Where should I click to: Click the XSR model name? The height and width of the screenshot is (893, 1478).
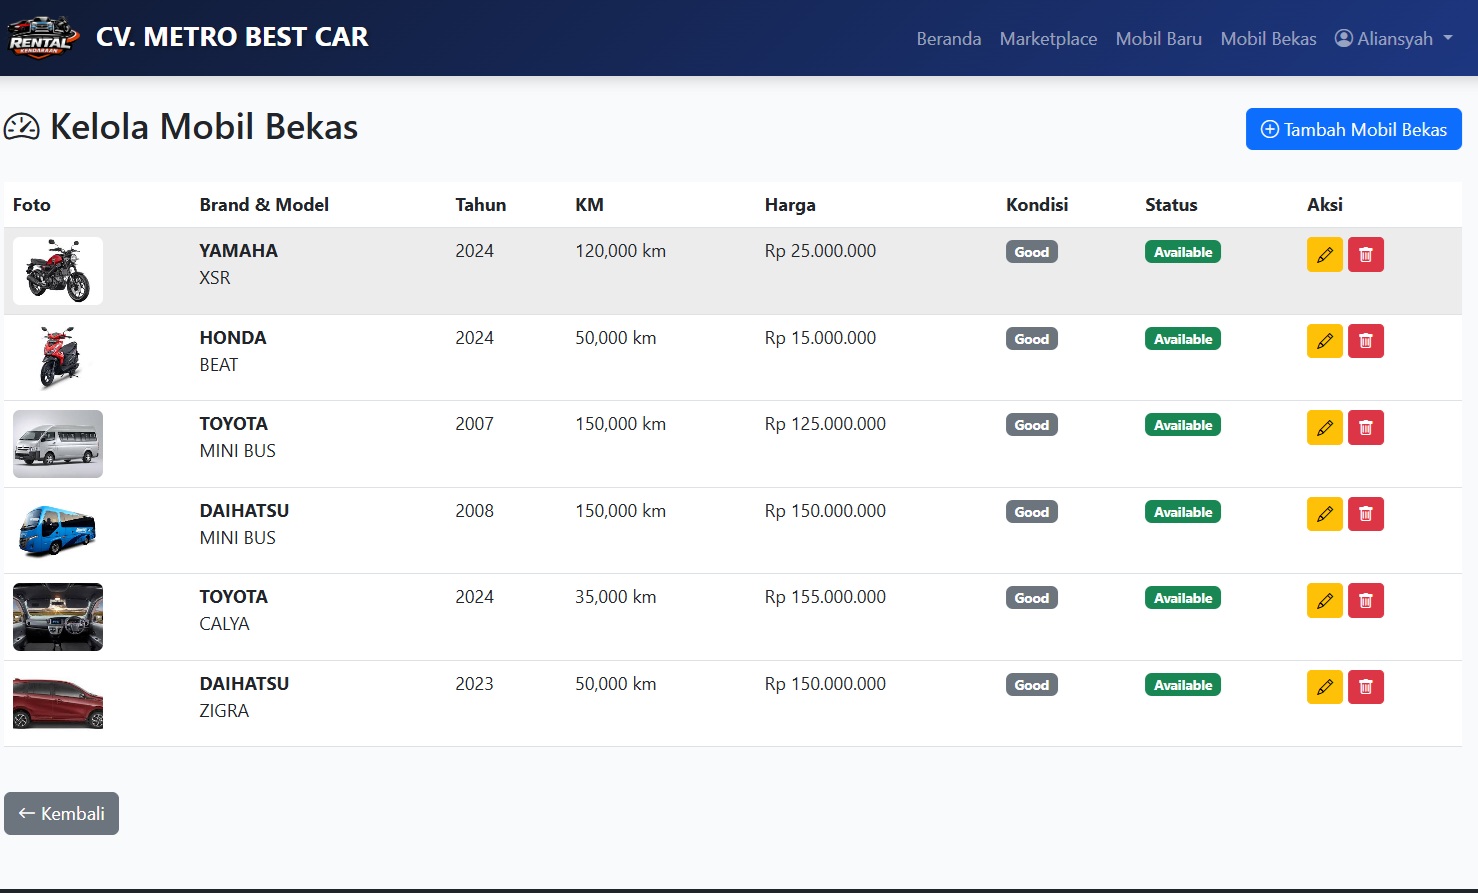tap(215, 278)
